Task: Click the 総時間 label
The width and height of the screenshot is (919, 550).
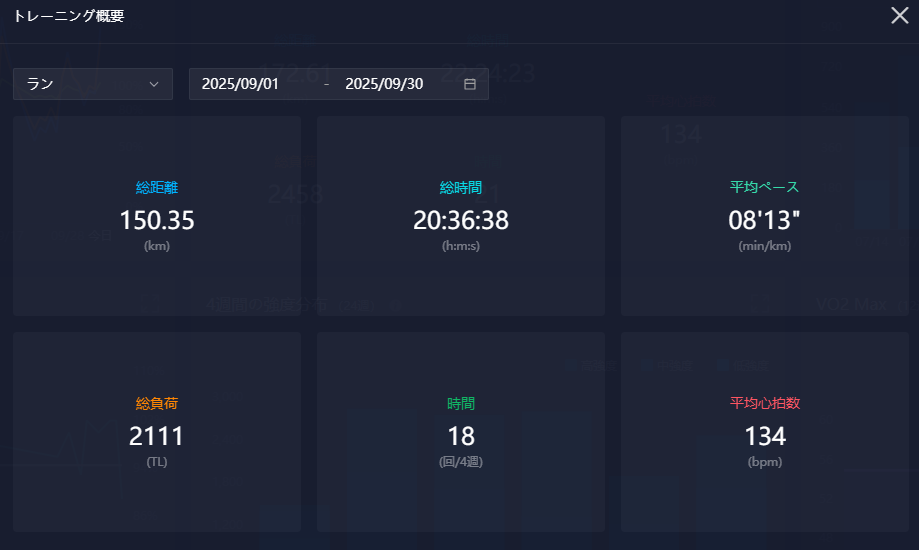Action: point(461,187)
